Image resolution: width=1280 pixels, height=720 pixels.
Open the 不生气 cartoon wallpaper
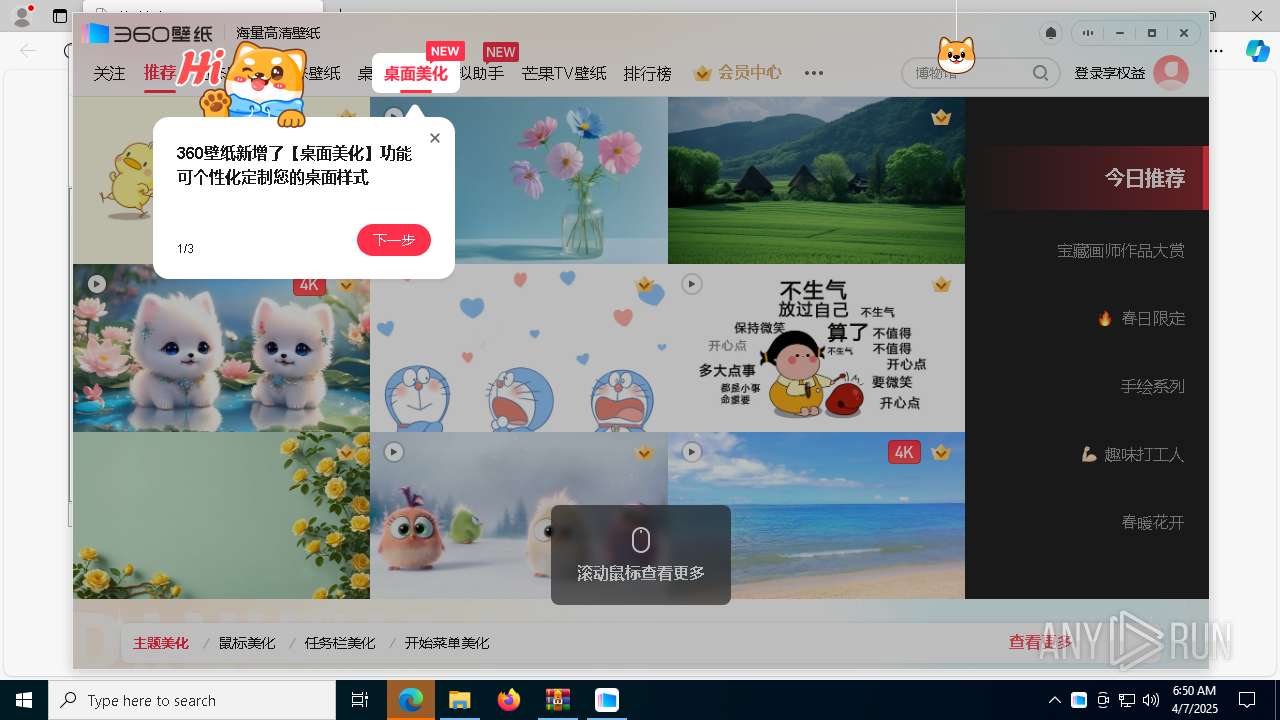point(816,348)
